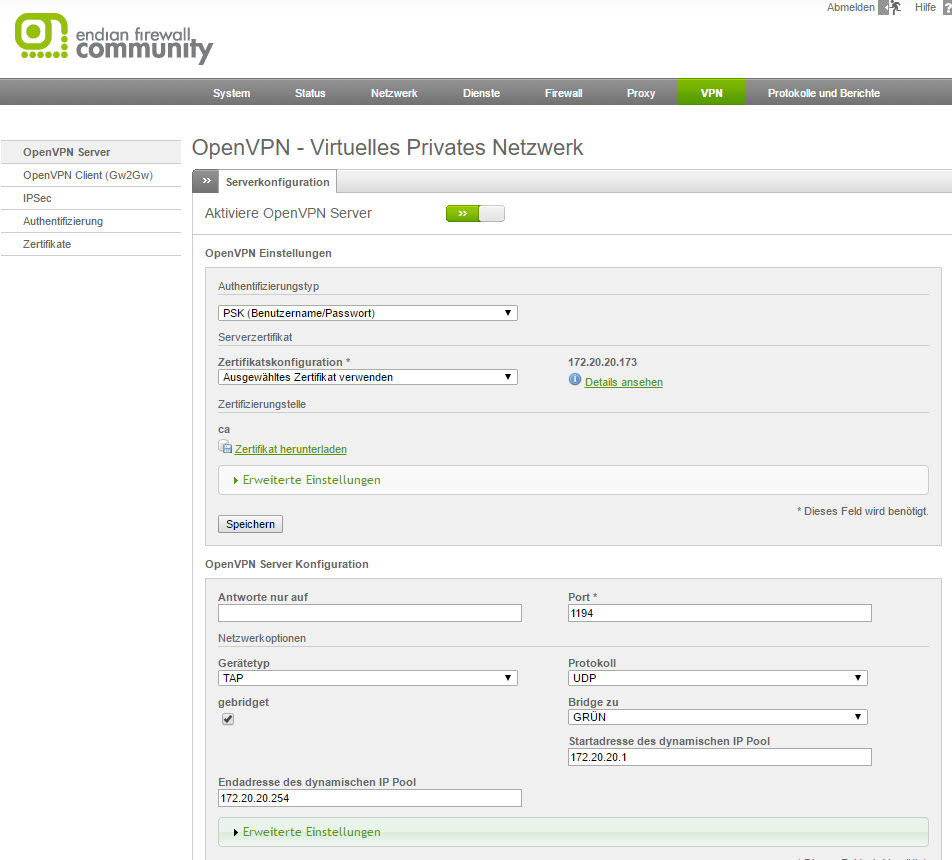Open the Zertifikat herunterladen link
952x860 pixels.
coord(291,450)
